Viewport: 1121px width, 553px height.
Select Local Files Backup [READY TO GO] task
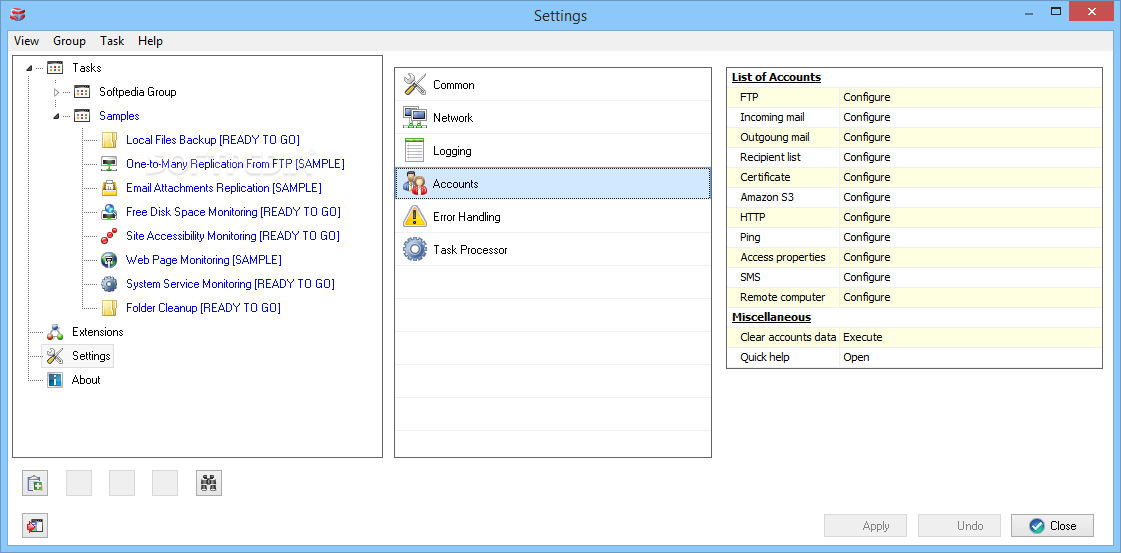[x=212, y=140]
